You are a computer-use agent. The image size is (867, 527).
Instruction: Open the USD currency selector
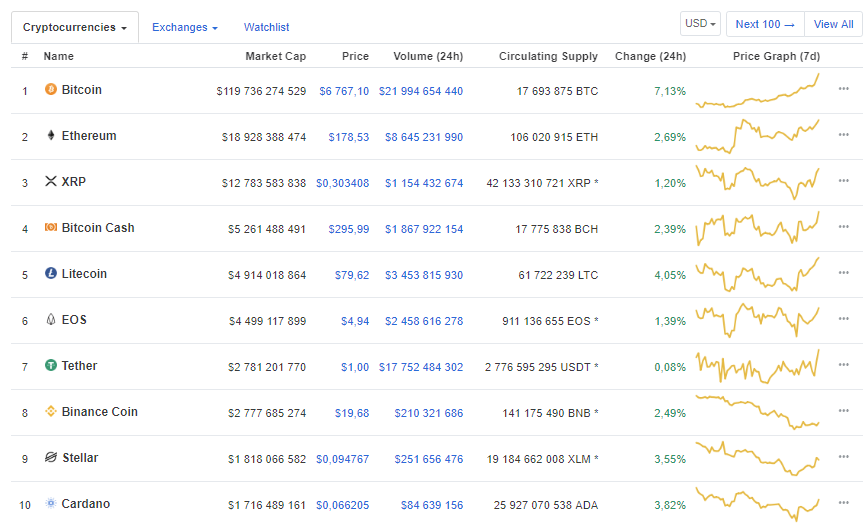[x=700, y=24]
